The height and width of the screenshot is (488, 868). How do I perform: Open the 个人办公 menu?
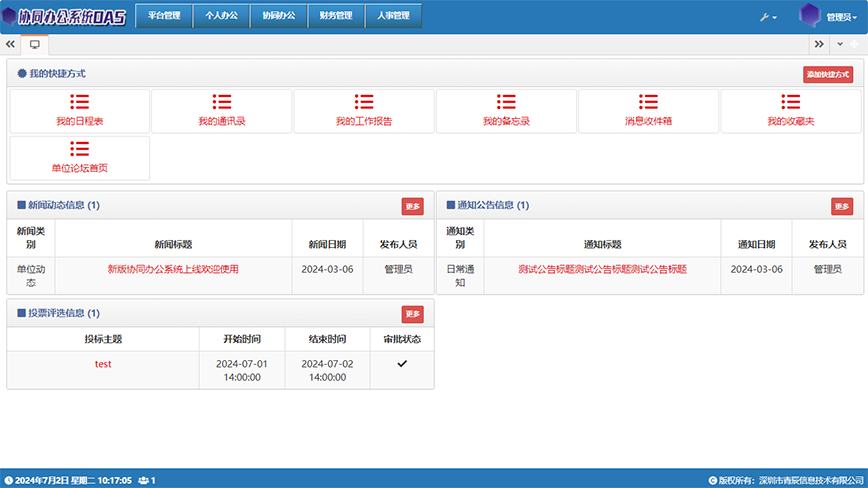(x=221, y=15)
